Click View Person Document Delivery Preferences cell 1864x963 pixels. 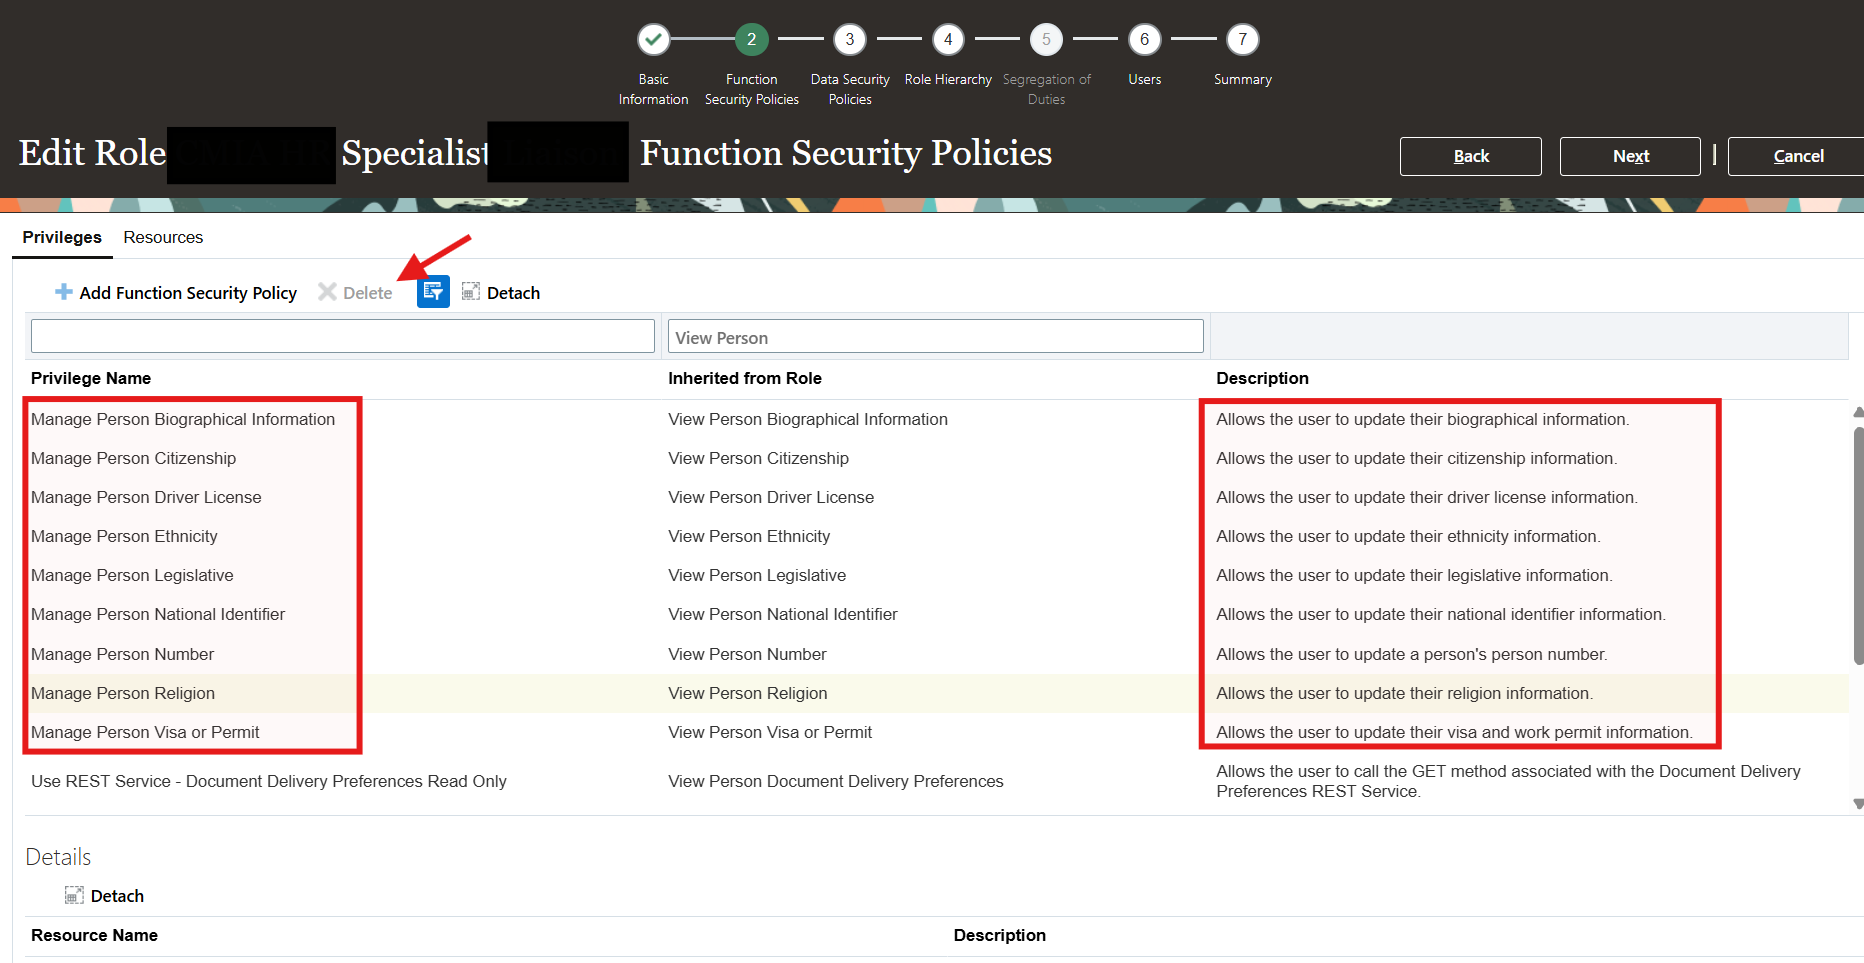tap(836, 781)
